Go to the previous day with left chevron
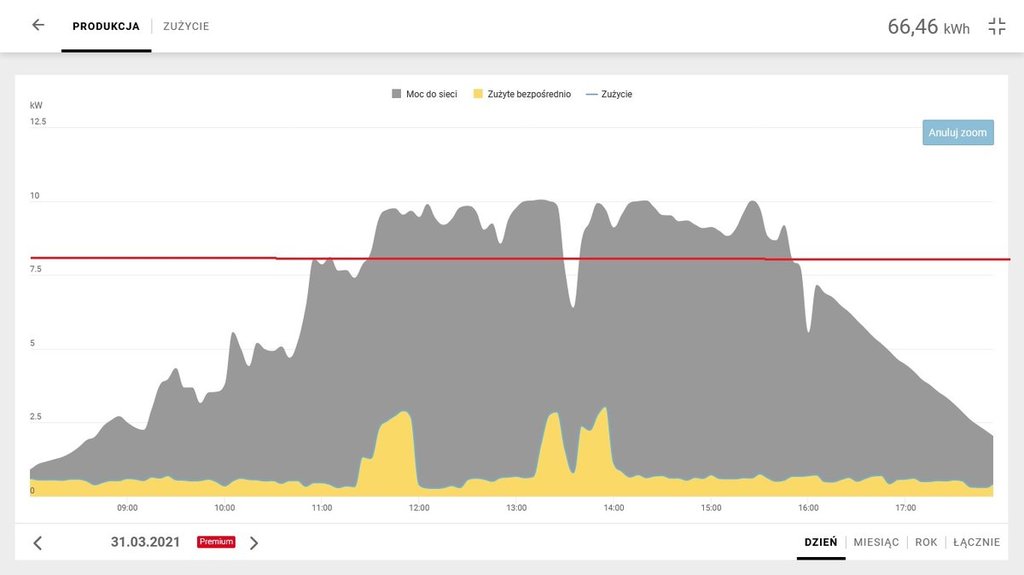The image size is (1024, 575). pos(38,543)
